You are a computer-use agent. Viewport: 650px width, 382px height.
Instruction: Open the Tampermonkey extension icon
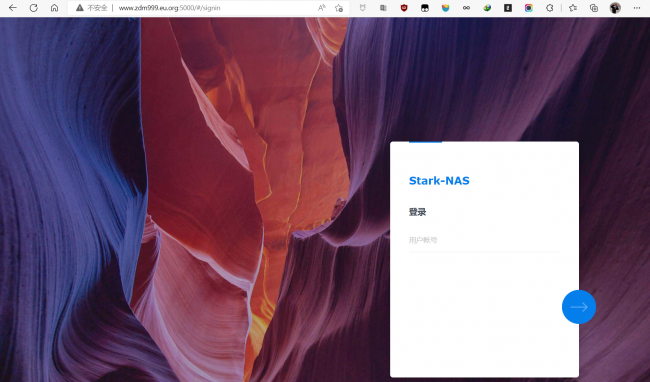tap(425, 8)
